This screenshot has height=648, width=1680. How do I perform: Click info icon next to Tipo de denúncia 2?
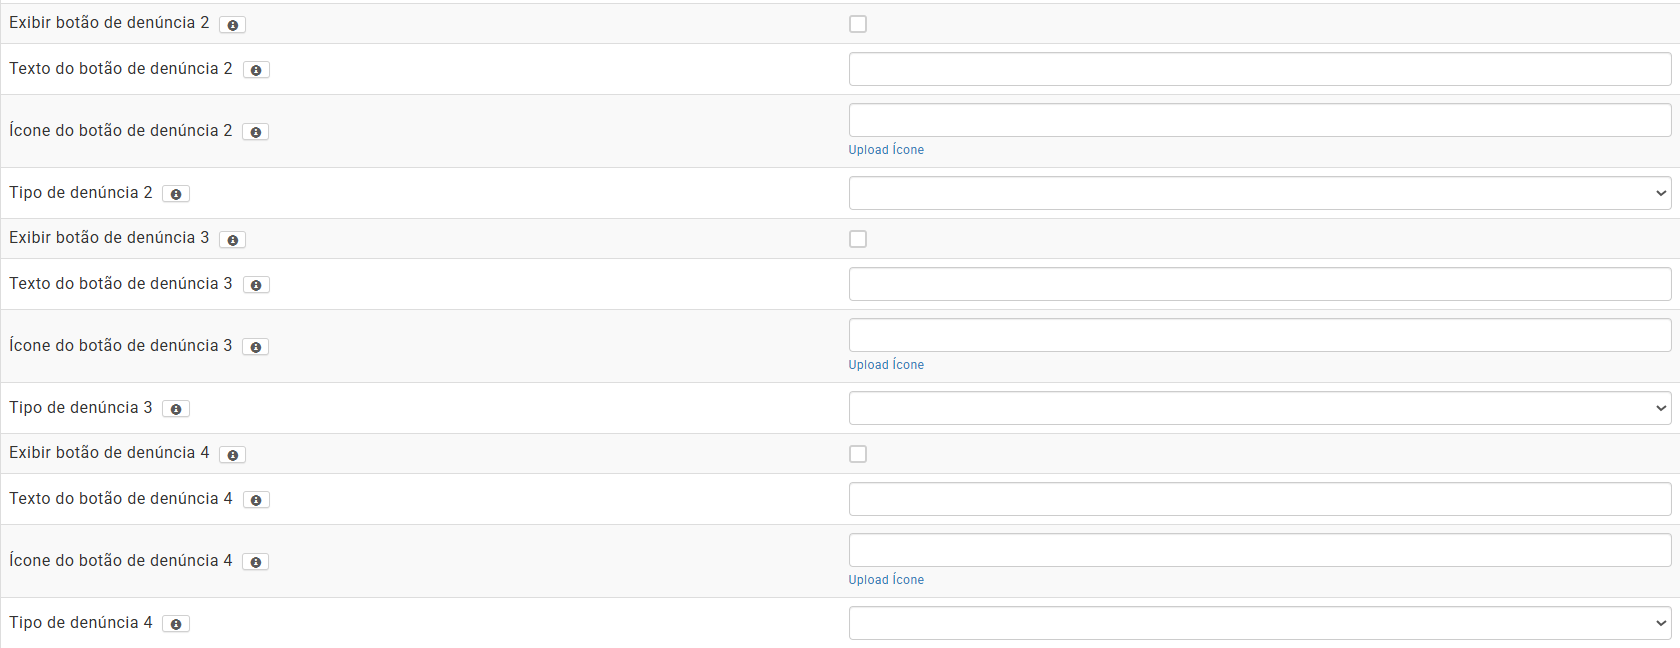click(x=176, y=194)
